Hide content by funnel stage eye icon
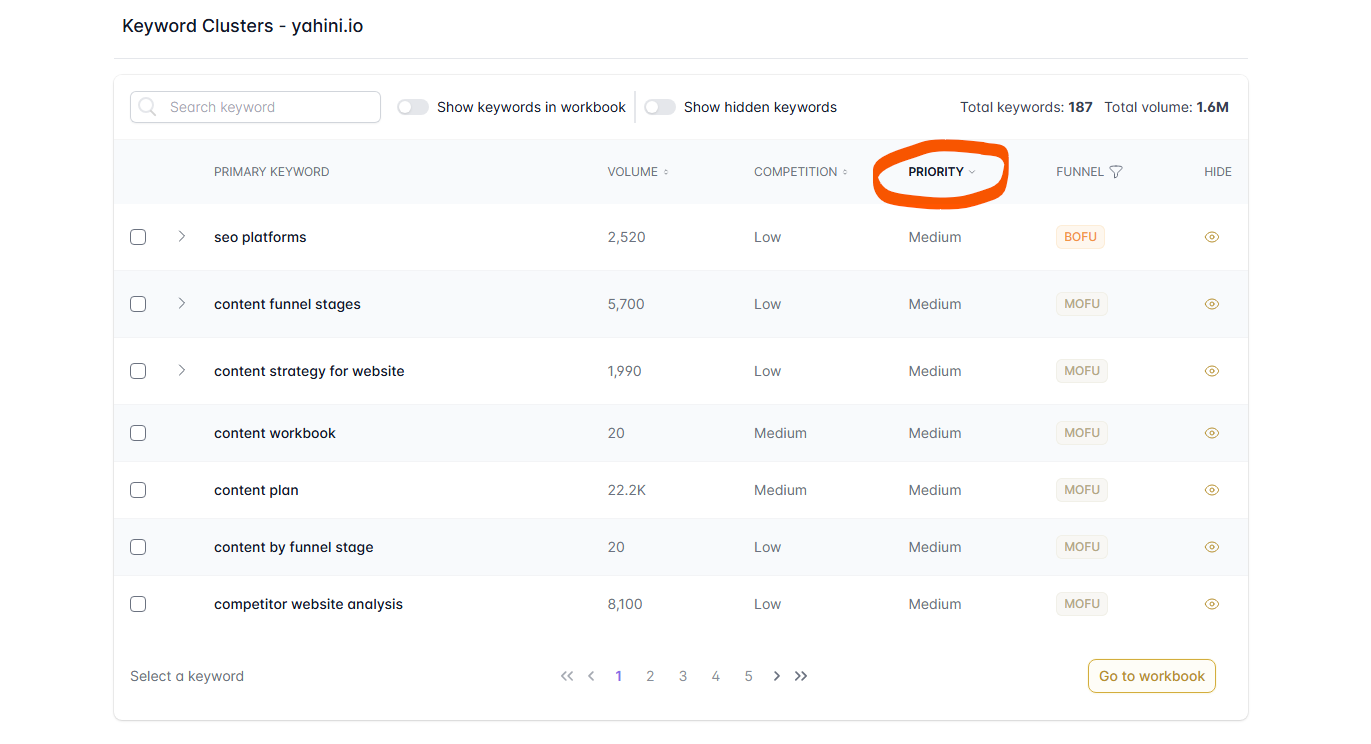 tap(1212, 547)
